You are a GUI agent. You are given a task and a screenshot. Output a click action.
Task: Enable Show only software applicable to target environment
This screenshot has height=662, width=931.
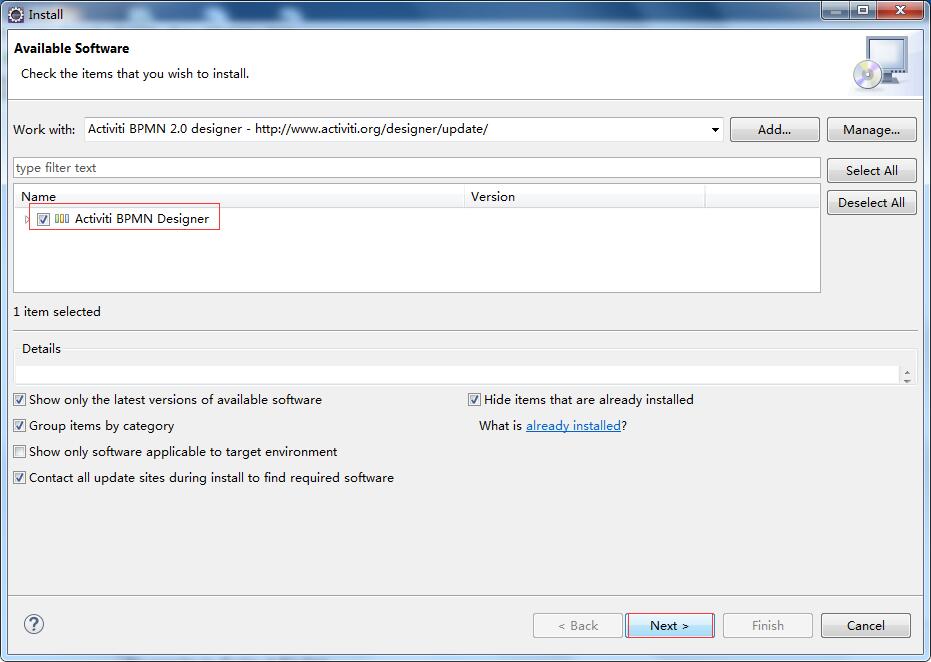tap(20, 452)
